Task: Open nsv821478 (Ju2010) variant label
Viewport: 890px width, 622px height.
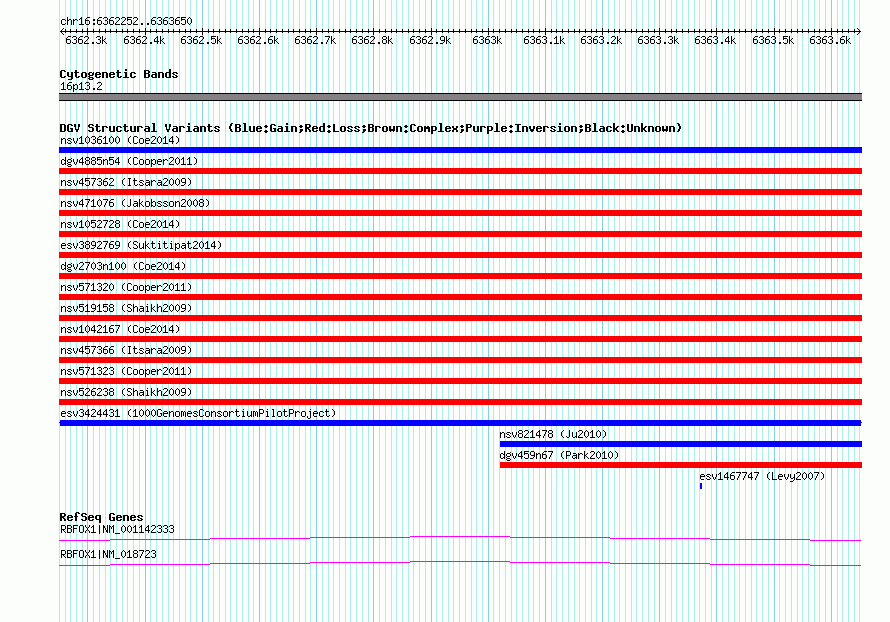Action: point(553,434)
